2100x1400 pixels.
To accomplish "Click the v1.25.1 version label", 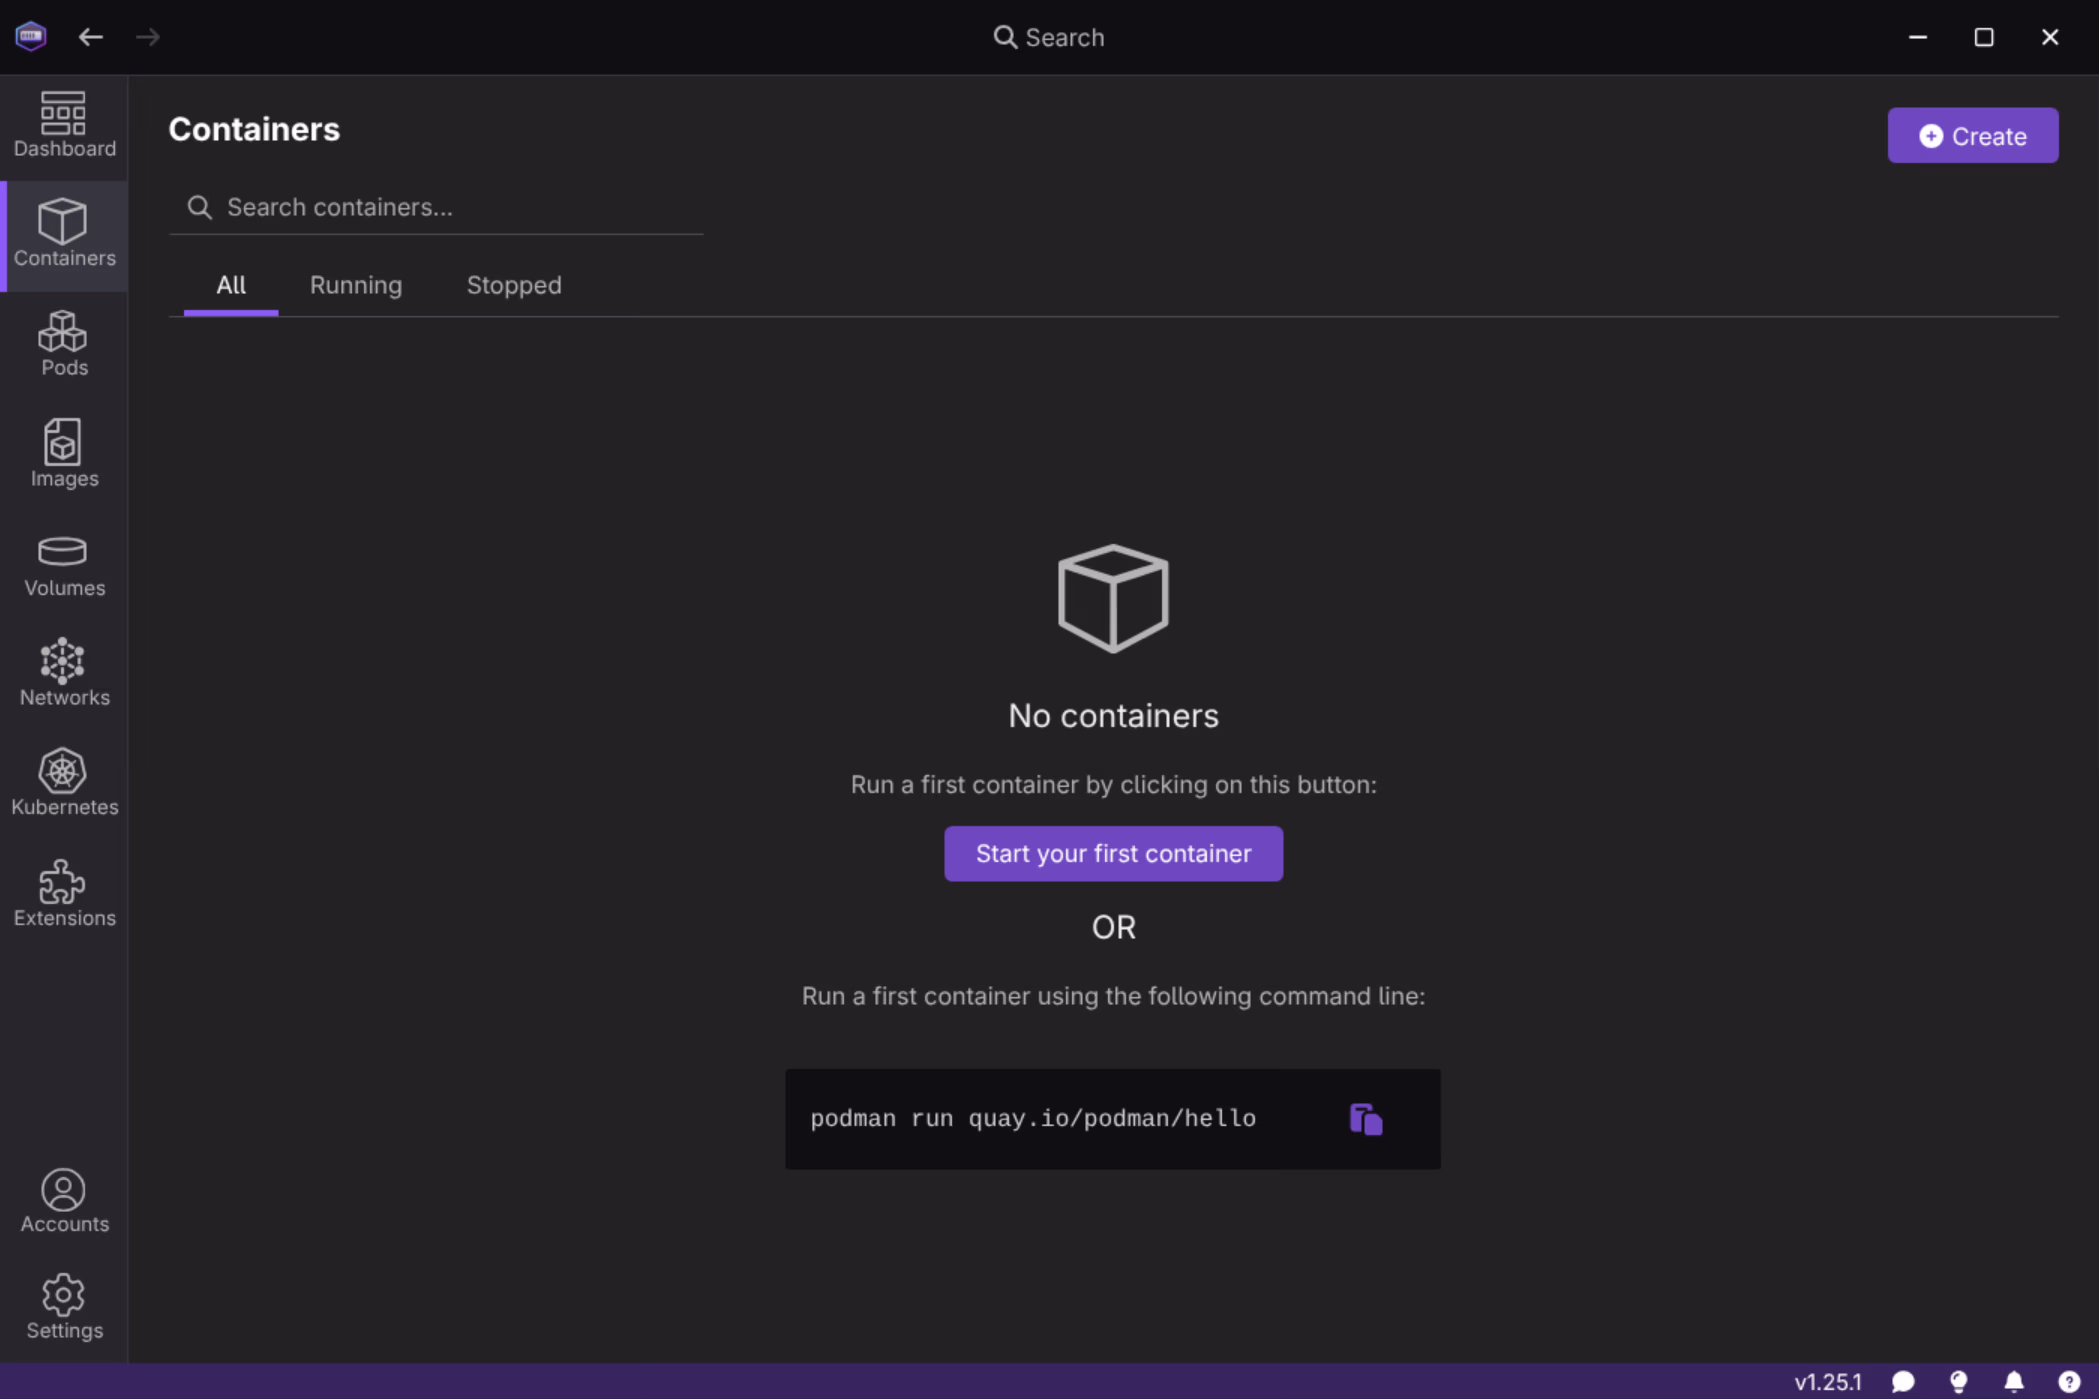I will coord(1828,1382).
